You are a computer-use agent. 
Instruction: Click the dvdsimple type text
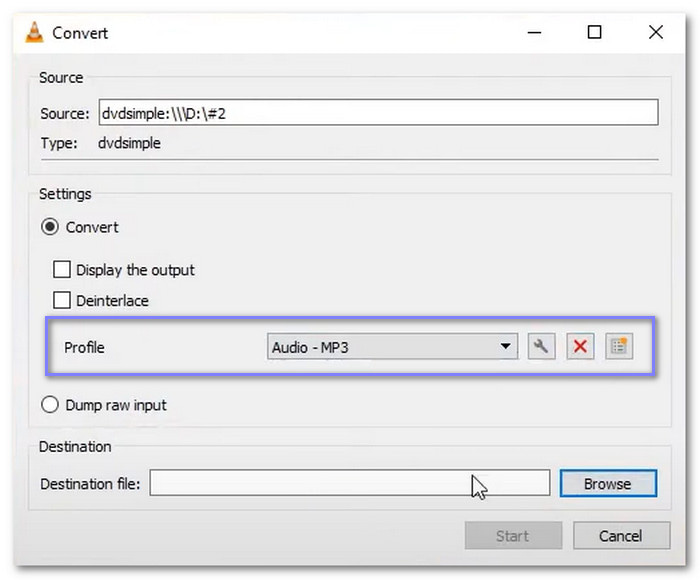point(129,143)
